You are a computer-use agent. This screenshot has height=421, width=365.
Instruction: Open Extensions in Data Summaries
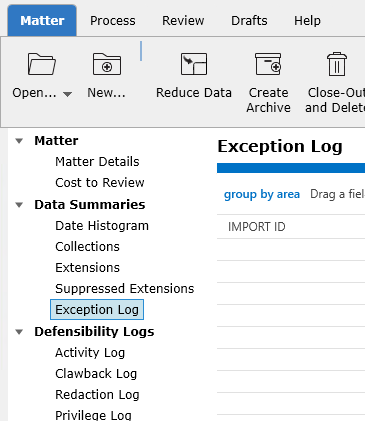click(x=87, y=268)
